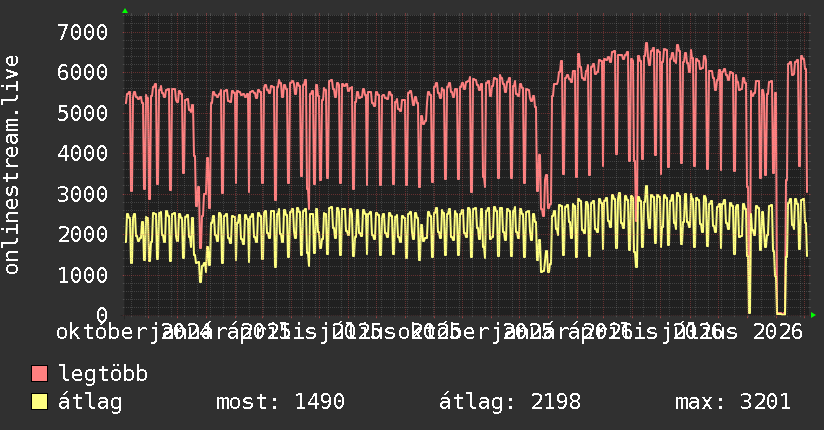This screenshot has width=824, height=430.
Task: Click the most: 1490 value
Action: tap(280, 402)
